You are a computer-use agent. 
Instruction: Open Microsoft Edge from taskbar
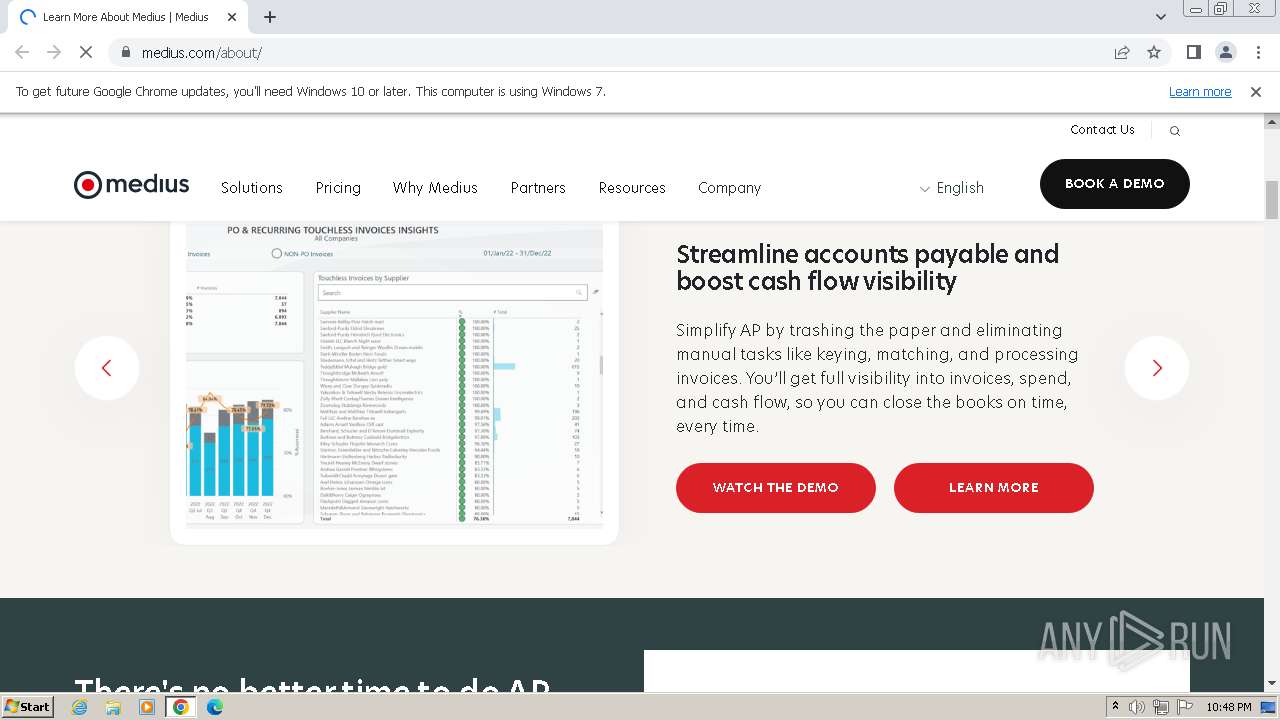coord(215,707)
